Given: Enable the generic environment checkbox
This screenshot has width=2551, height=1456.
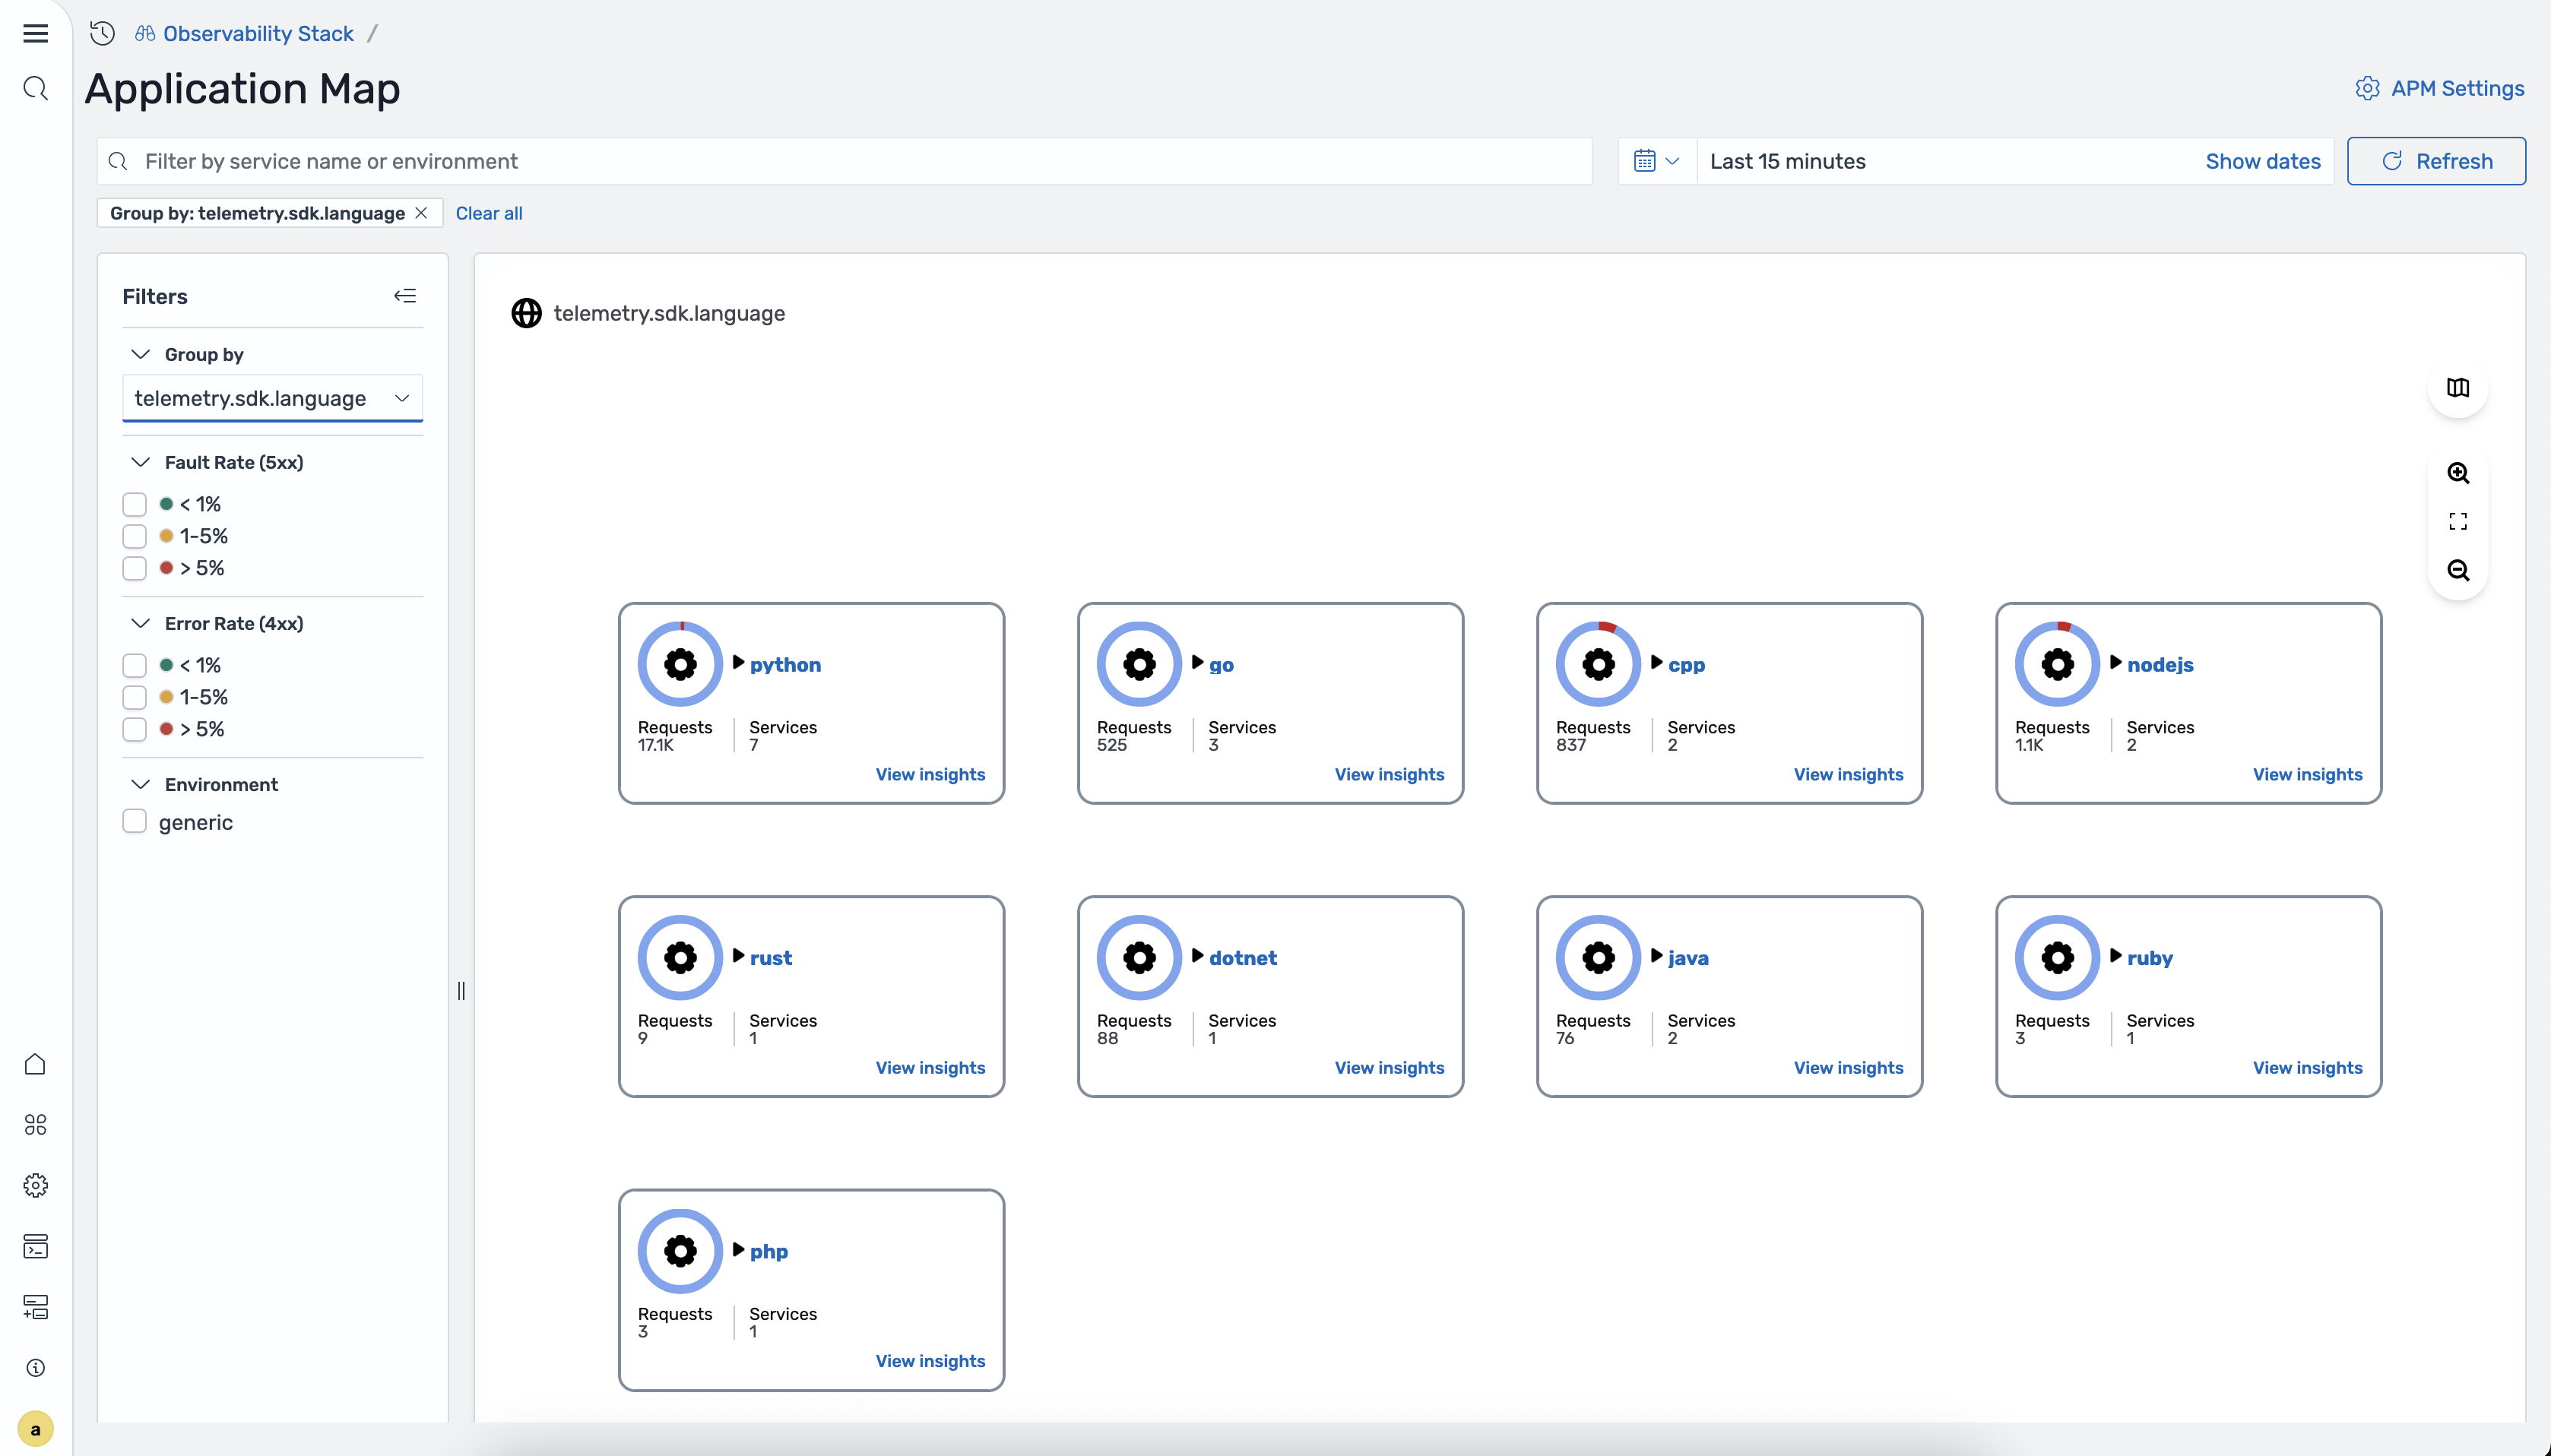Looking at the screenshot, I should click(x=134, y=821).
